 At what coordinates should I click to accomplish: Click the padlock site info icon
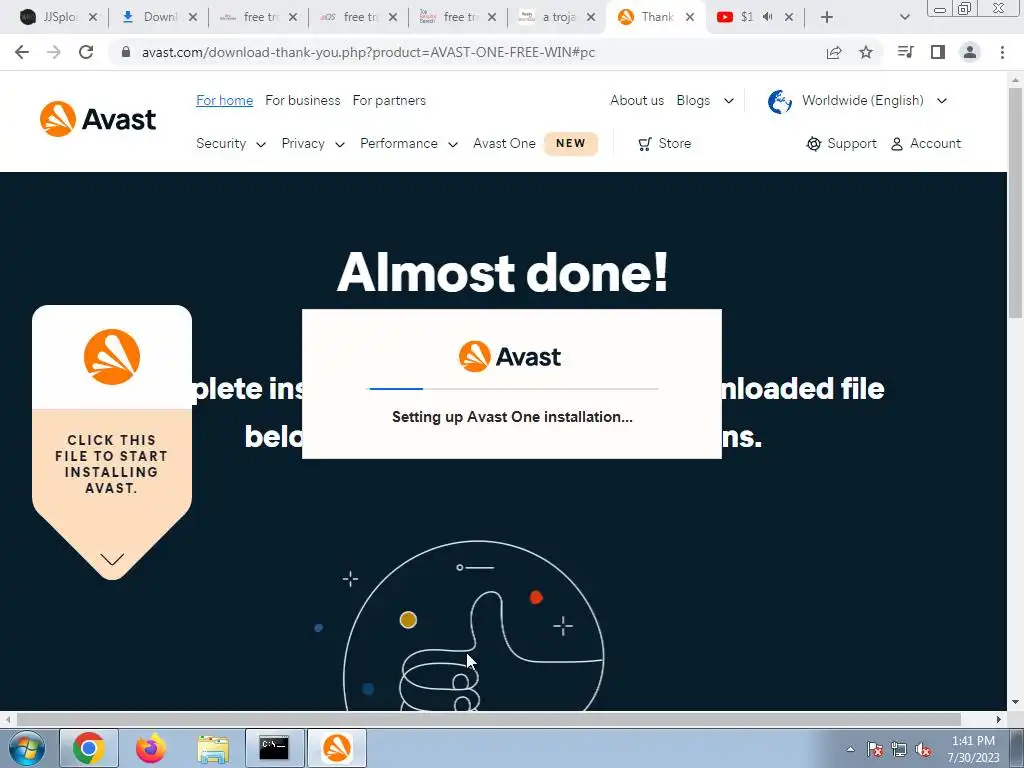click(x=126, y=52)
